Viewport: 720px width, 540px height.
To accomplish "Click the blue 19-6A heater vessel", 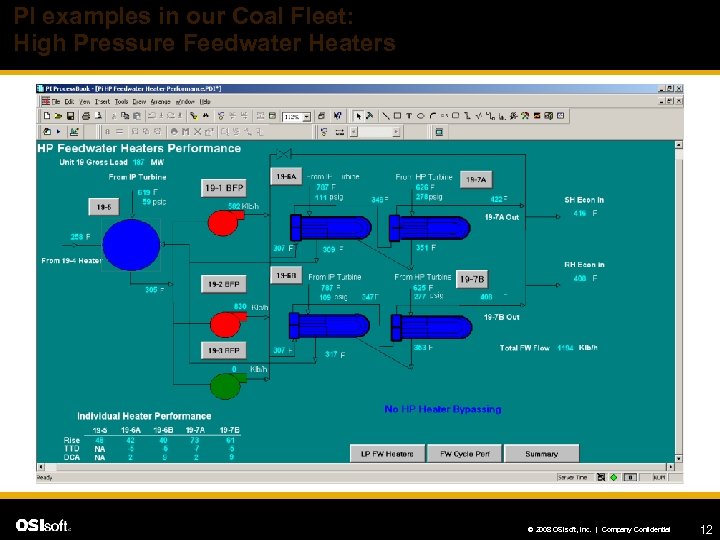I will [331, 228].
